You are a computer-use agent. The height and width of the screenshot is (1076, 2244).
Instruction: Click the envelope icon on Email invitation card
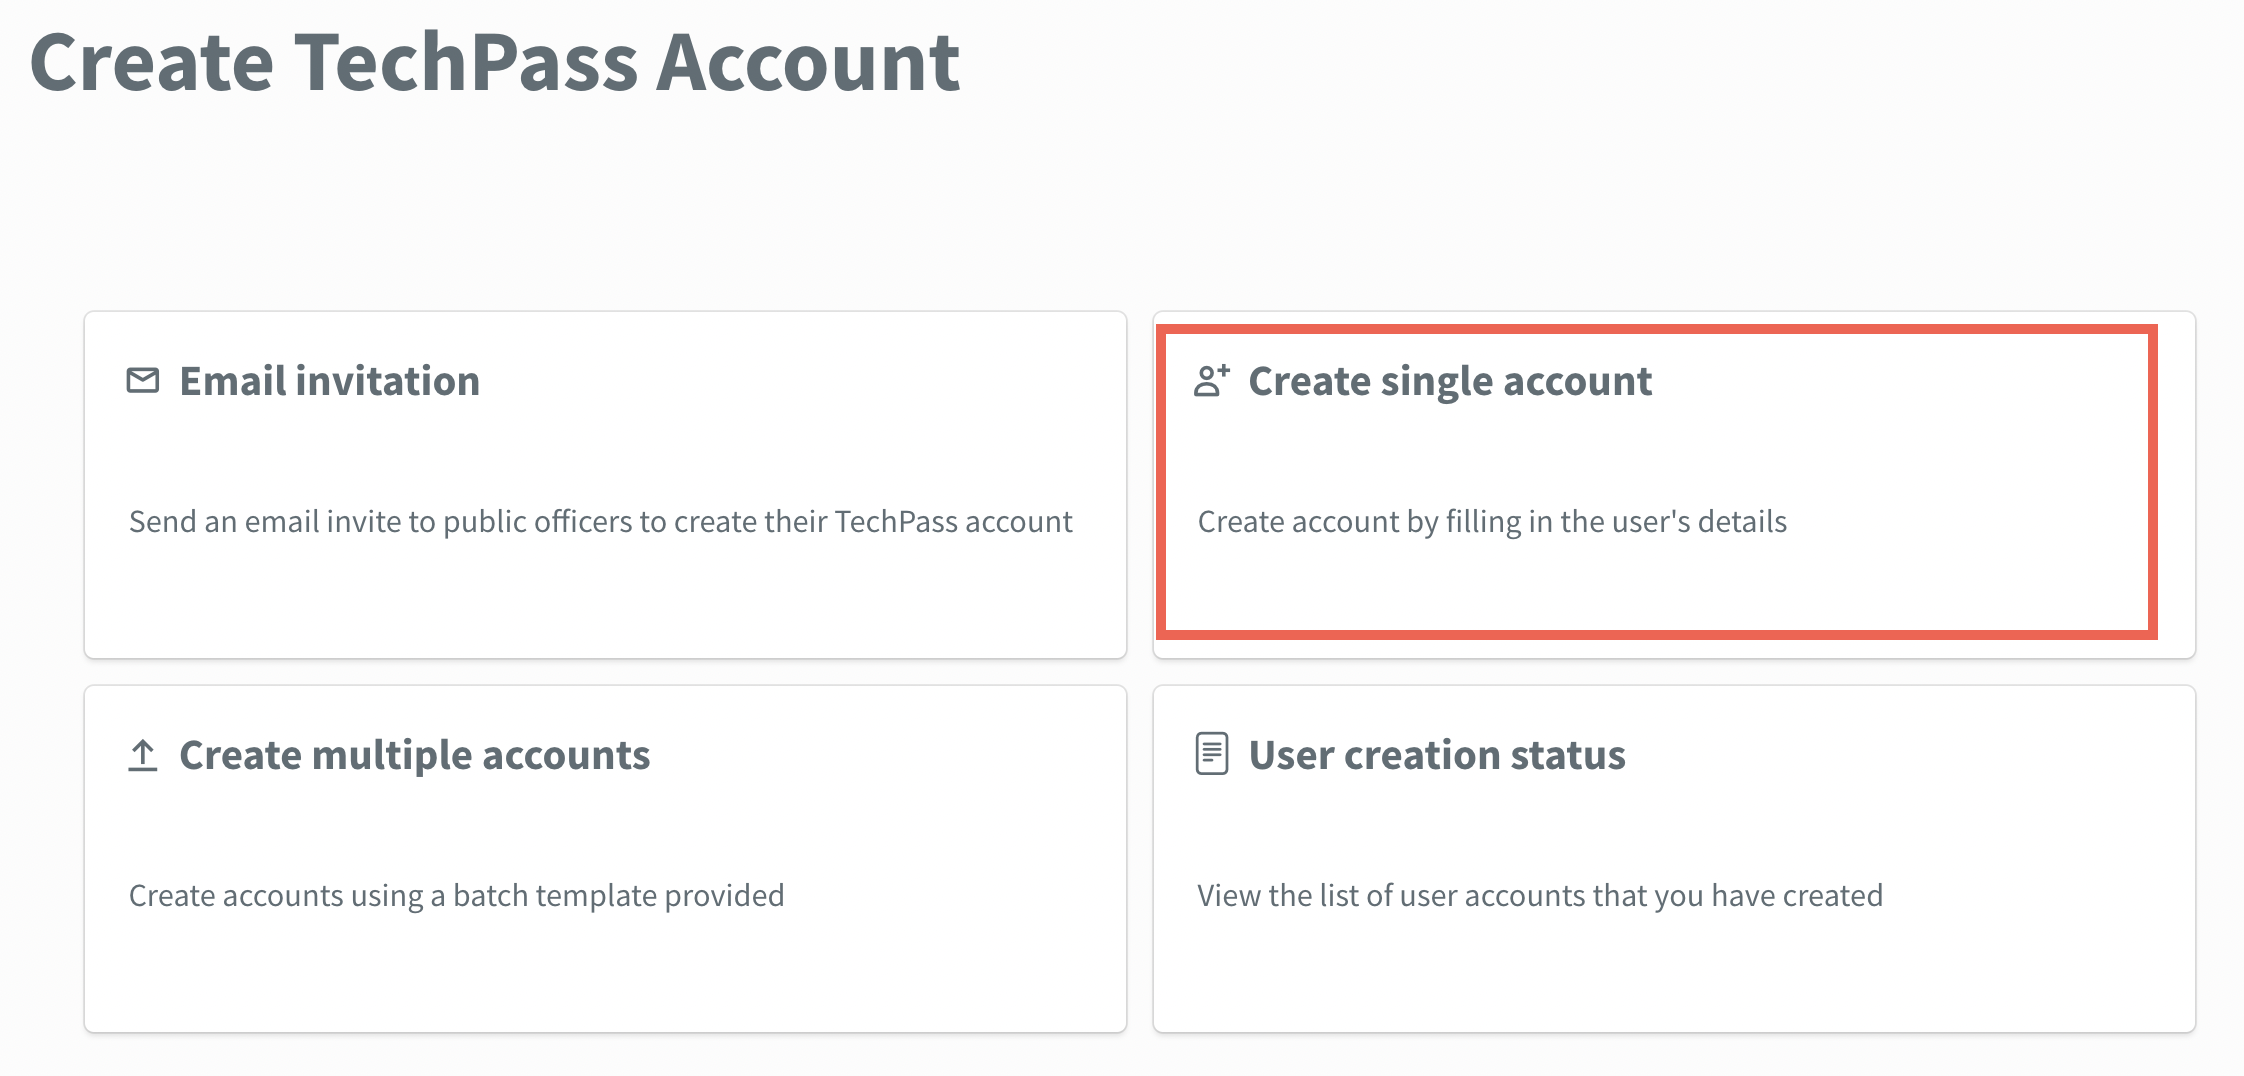143,381
